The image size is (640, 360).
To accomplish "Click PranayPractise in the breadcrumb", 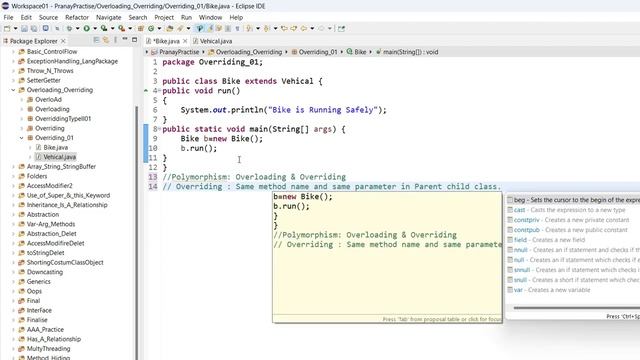I will pyautogui.click(x=179, y=52).
